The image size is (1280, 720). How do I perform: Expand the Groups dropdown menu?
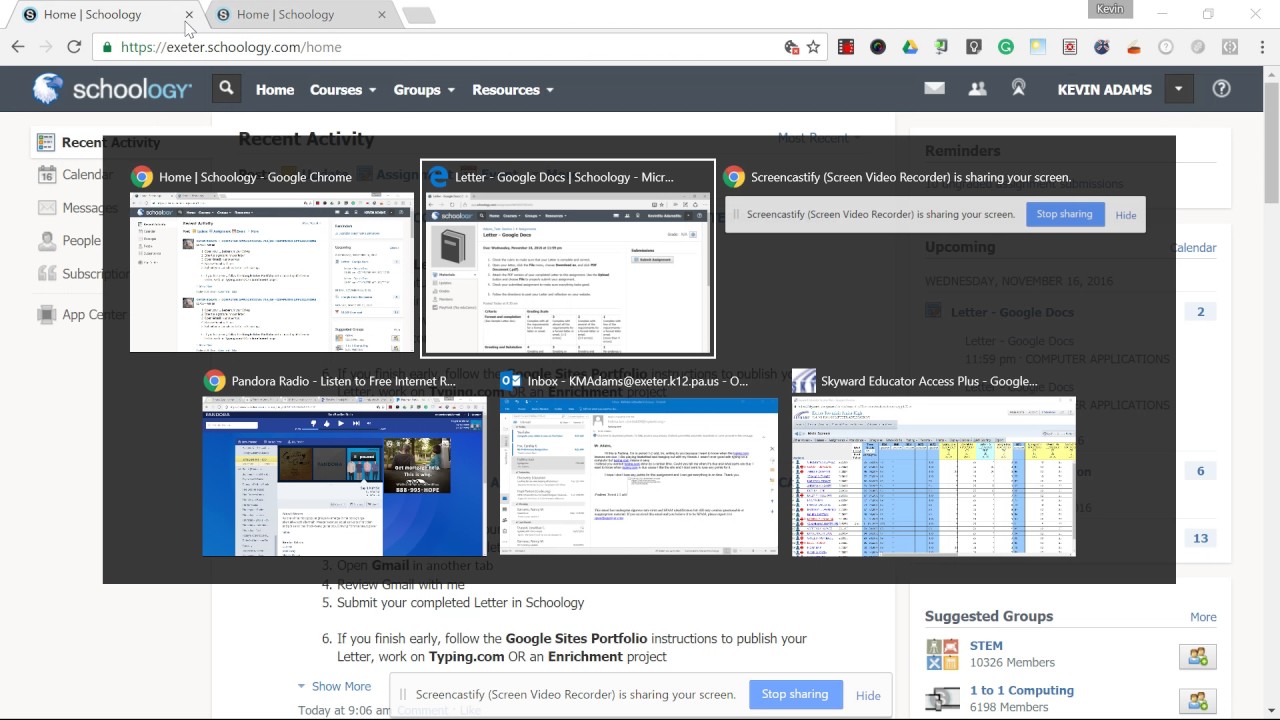click(x=424, y=89)
